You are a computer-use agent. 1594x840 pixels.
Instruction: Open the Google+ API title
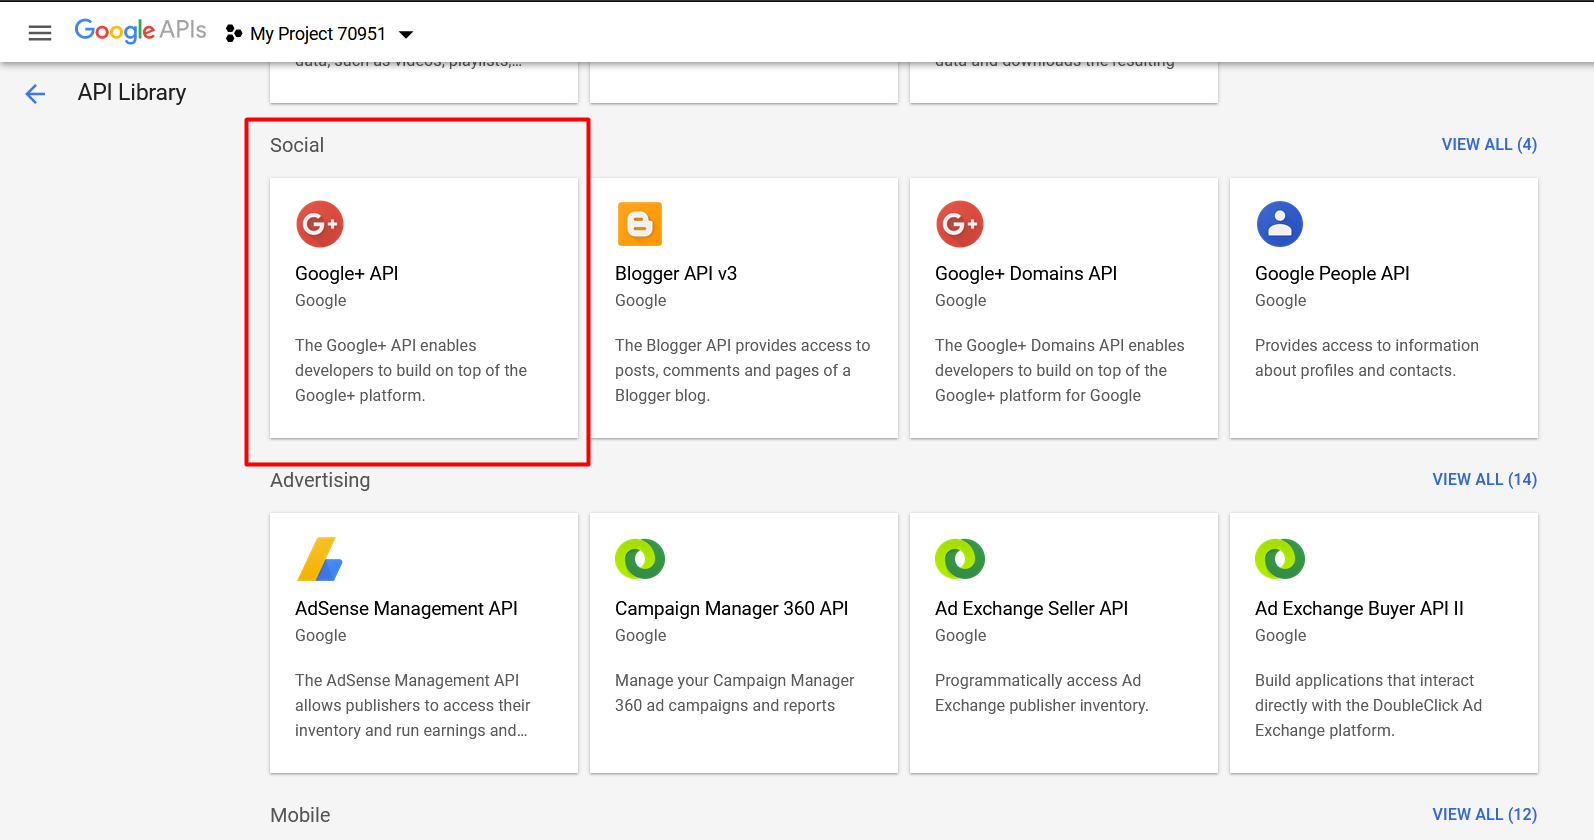click(x=346, y=273)
